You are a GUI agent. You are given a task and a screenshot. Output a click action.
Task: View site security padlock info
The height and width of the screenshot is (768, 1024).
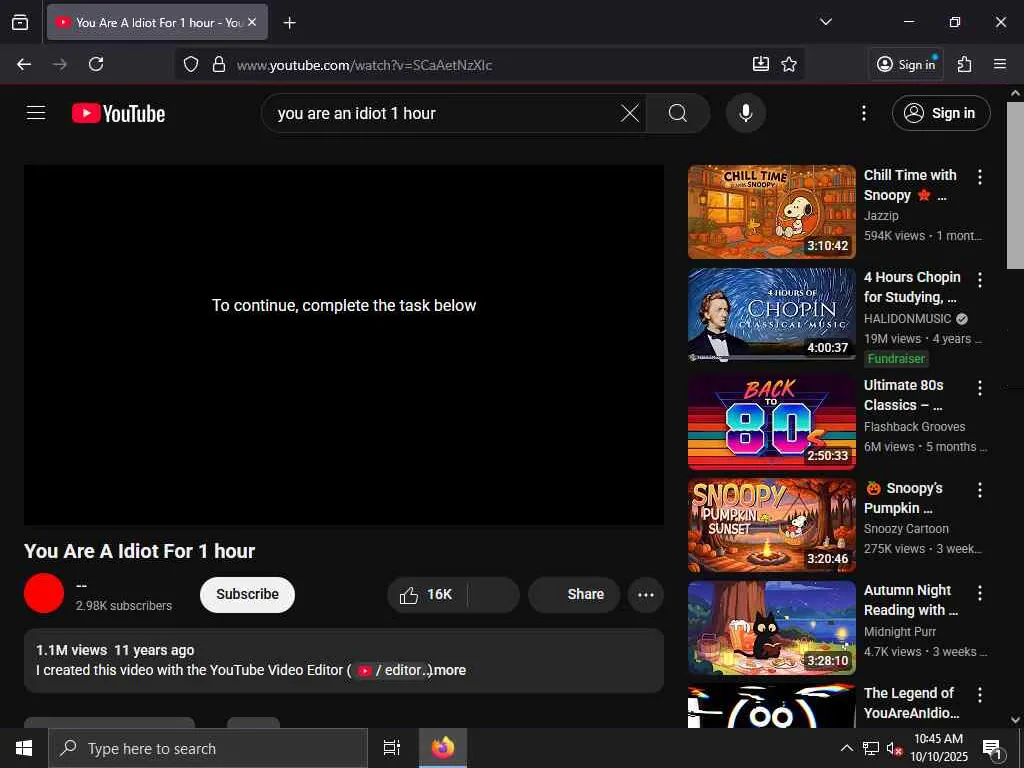click(x=219, y=64)
